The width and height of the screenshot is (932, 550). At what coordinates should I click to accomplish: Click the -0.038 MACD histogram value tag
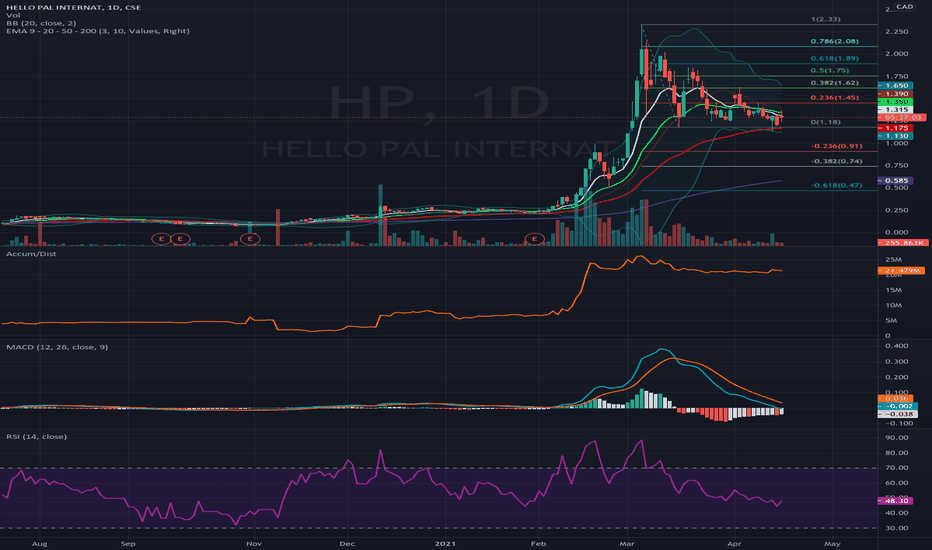tap(898, 414)
